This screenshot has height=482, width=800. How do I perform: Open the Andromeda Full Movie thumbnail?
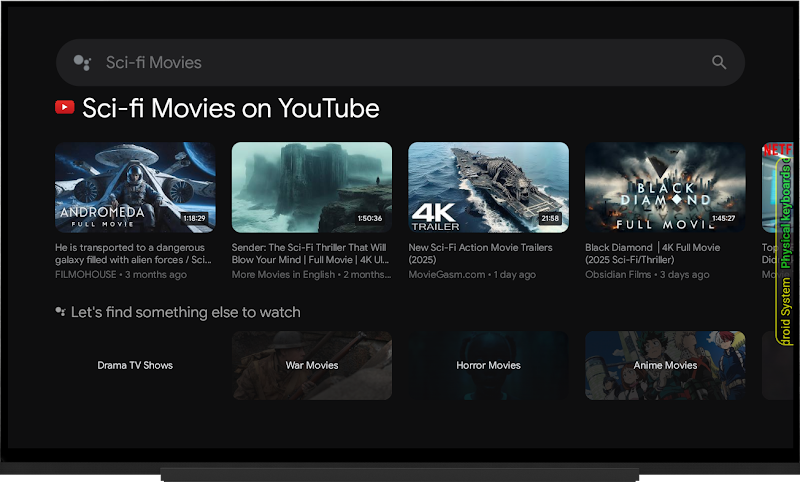point(135,187)
